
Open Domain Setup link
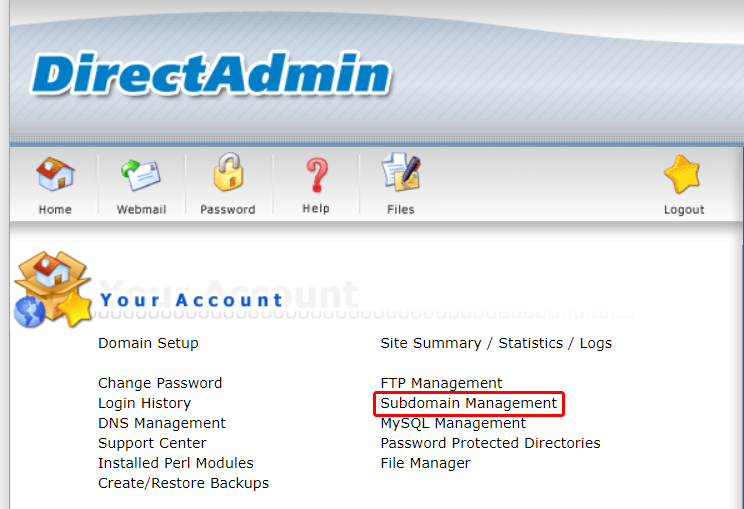tap(148, 343)
